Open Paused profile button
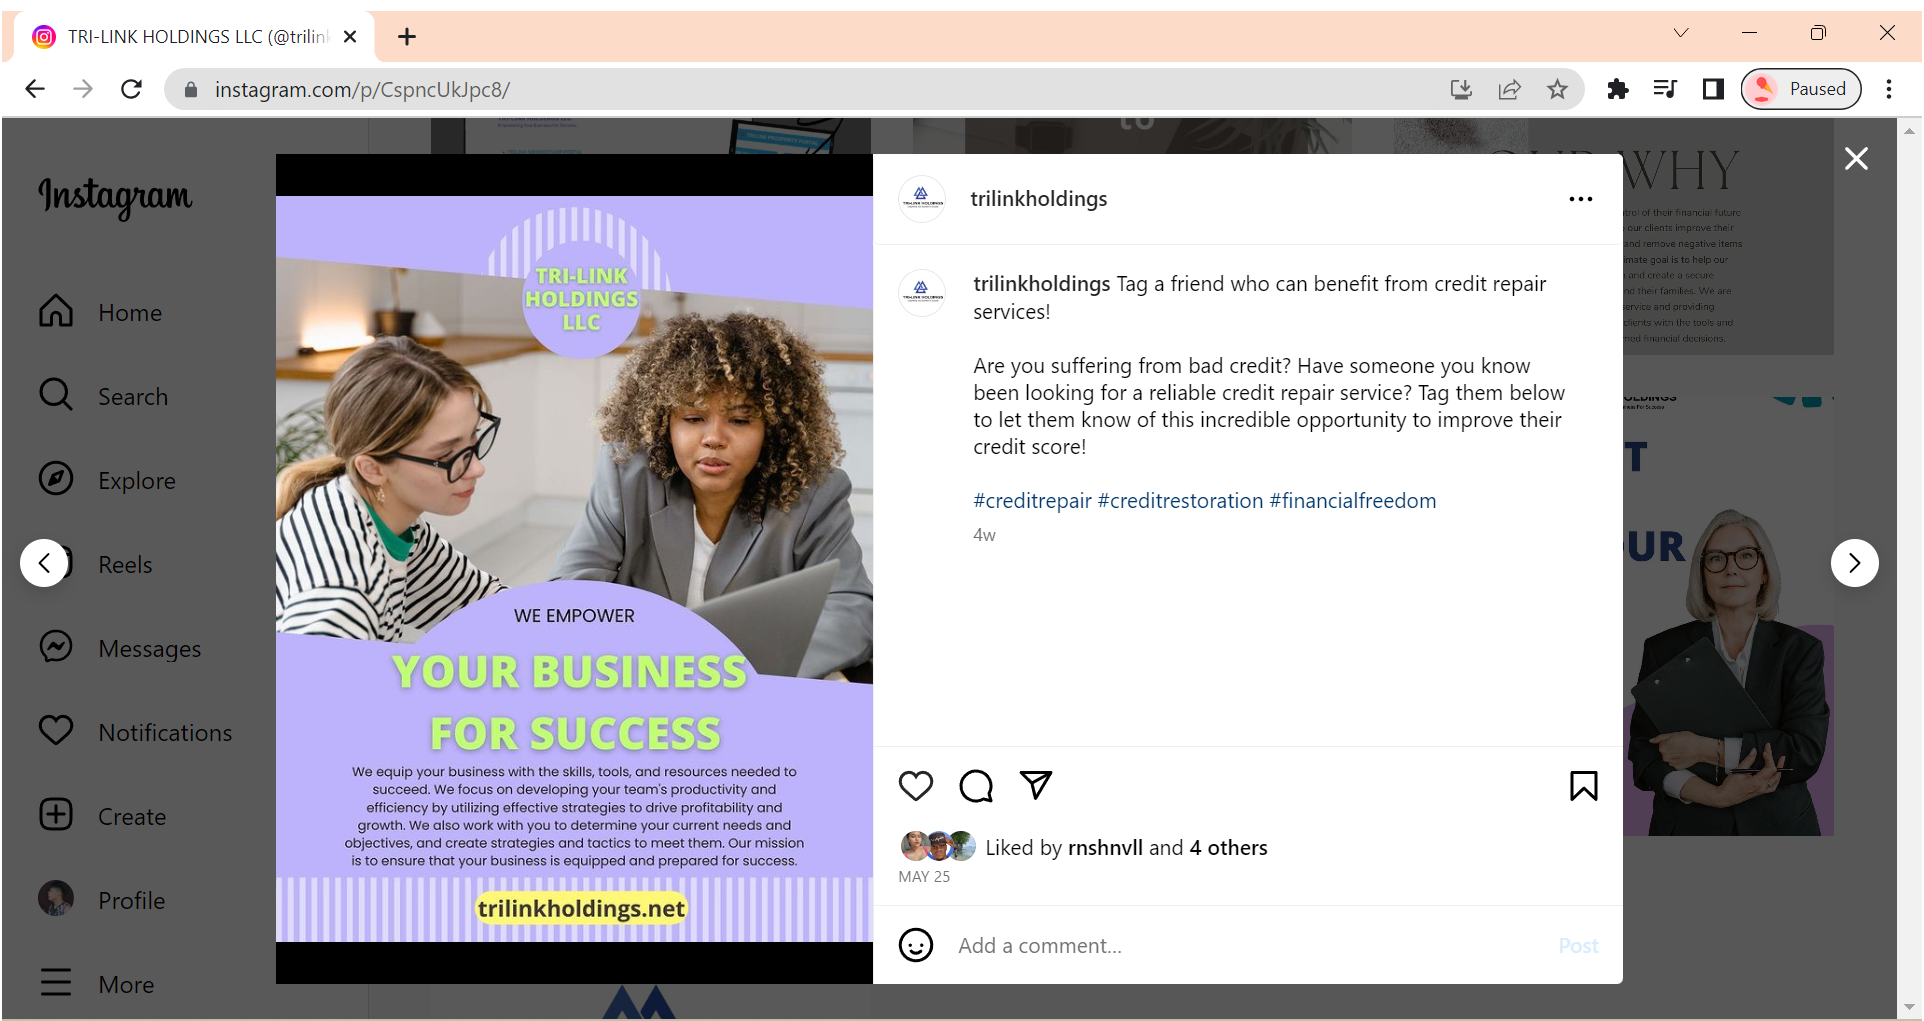The width and height of the screenshot is (1924, 1021). (1801, 89)
